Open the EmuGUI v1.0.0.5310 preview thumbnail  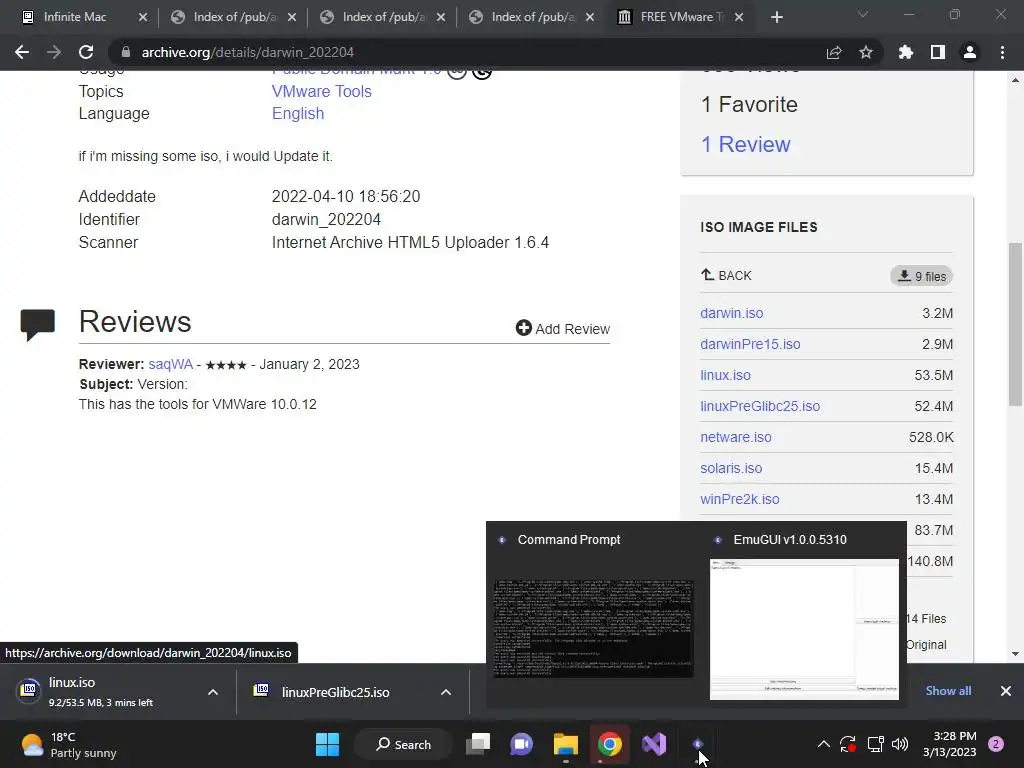[x=804, y=629]
